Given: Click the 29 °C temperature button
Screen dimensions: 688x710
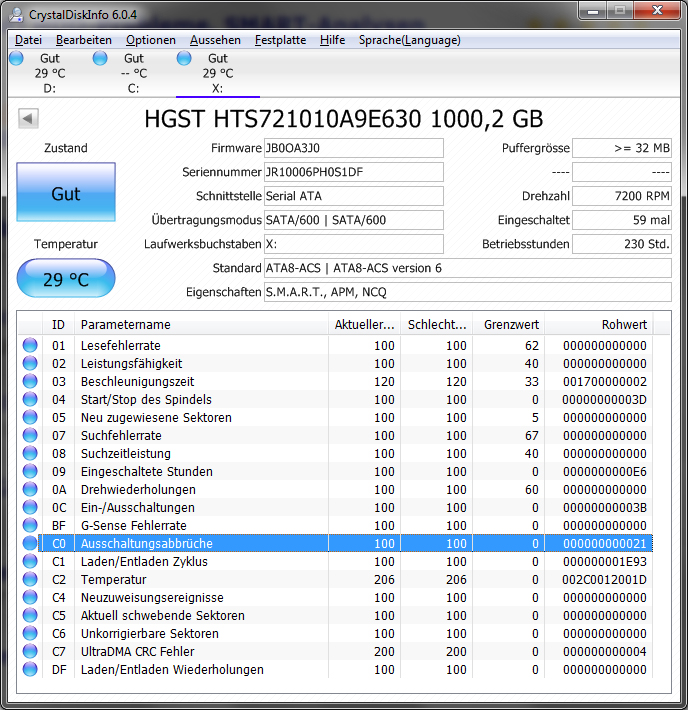Looking at the screenshot, I should click(x=66, y=278).
